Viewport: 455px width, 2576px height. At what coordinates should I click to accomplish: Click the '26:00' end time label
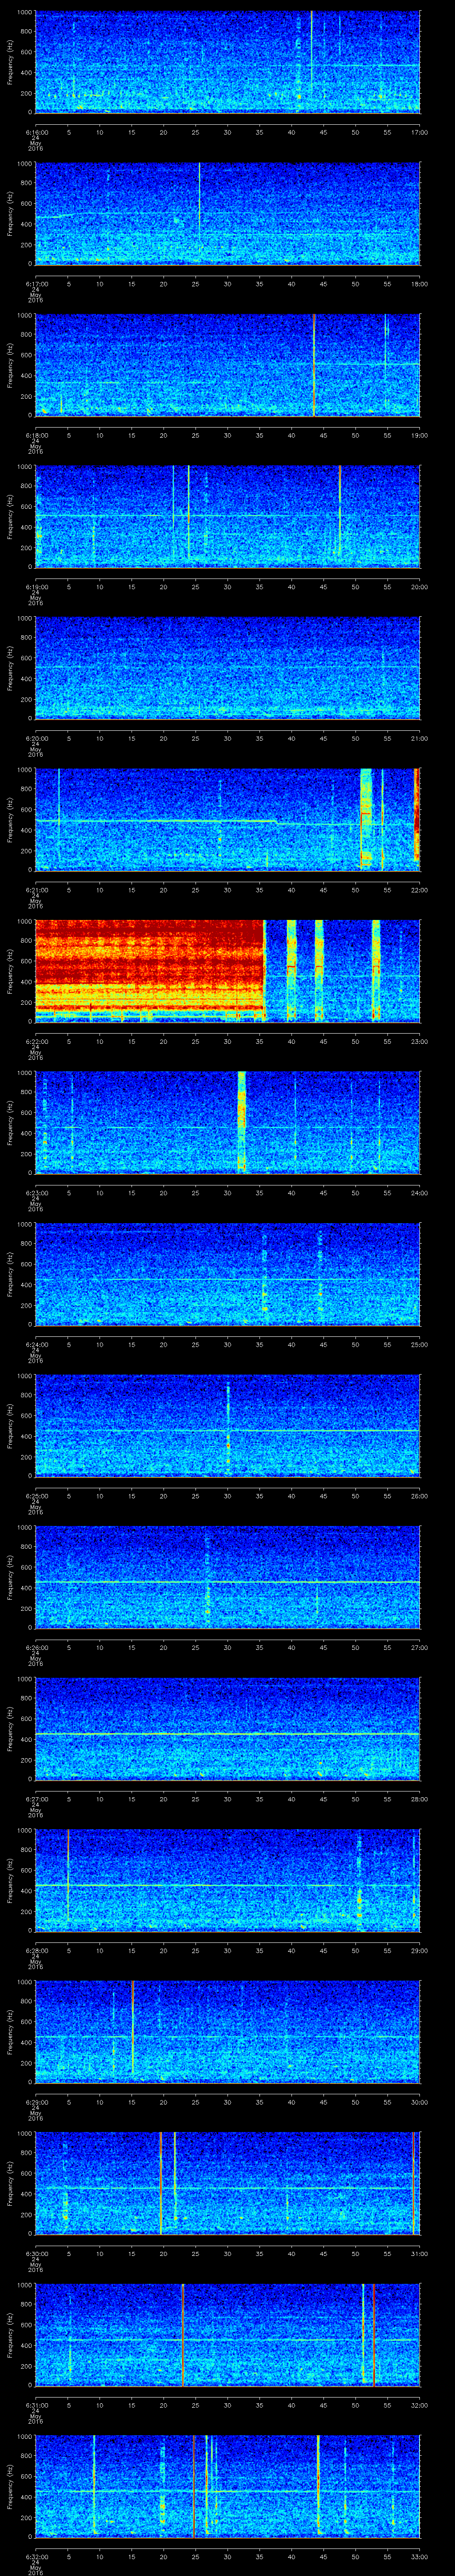(x=419, y=1496)
